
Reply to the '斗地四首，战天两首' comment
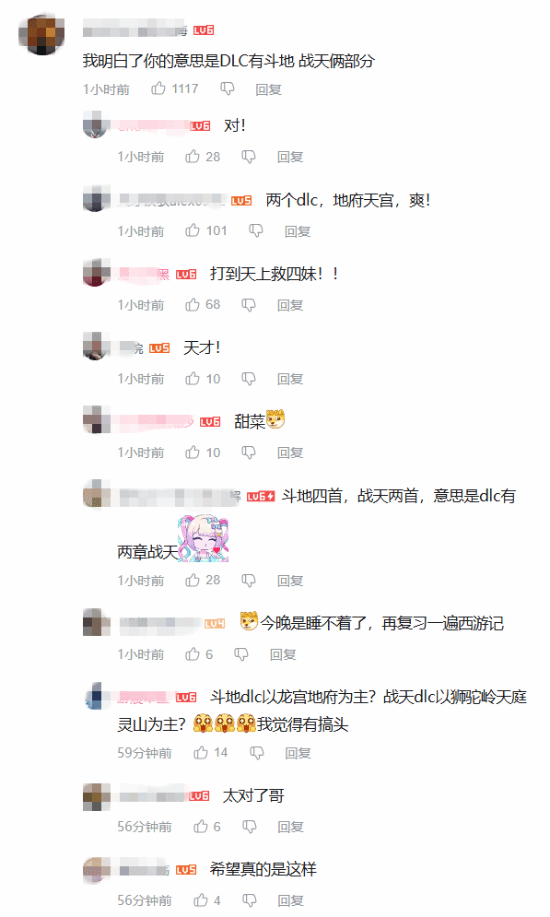point(290,581)
